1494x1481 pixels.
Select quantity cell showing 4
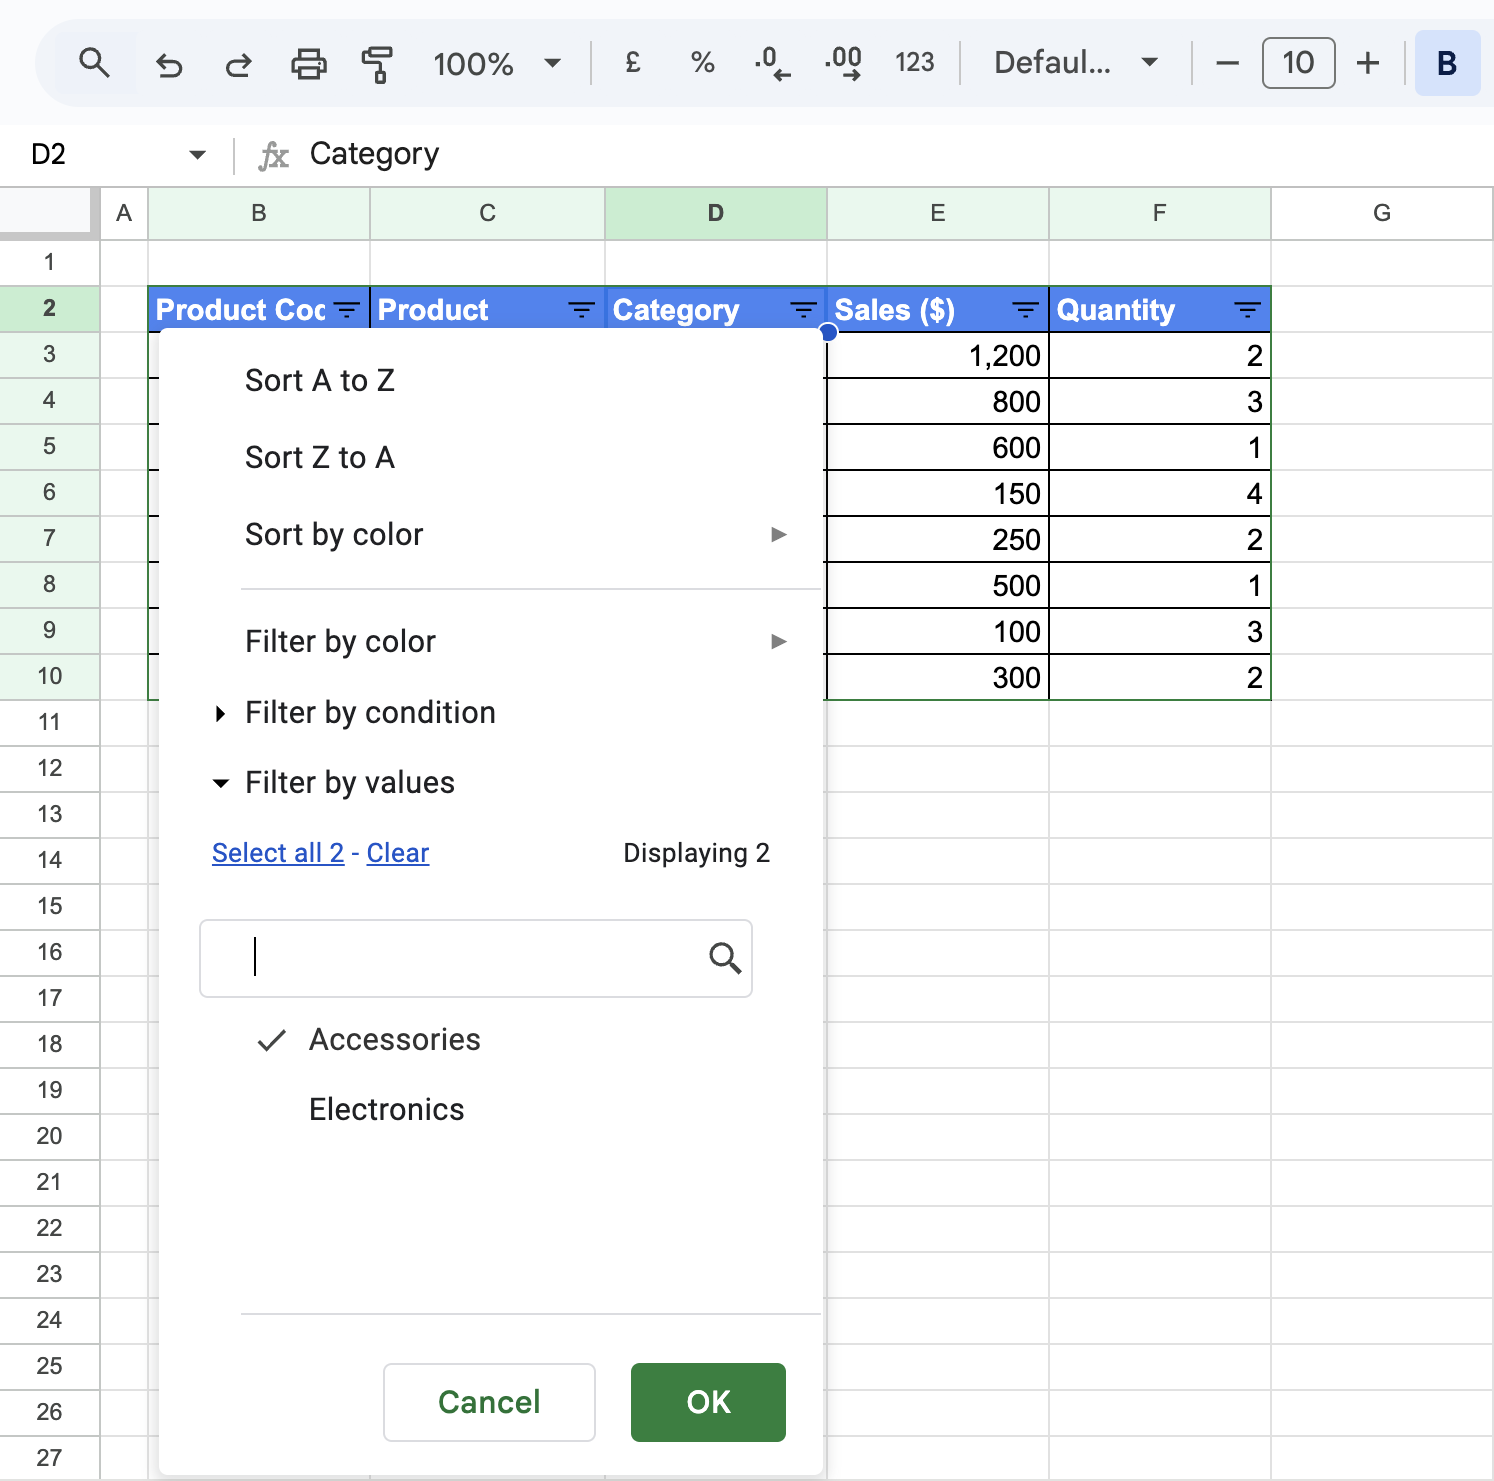pyautogui.click(x=1160, y=494)
